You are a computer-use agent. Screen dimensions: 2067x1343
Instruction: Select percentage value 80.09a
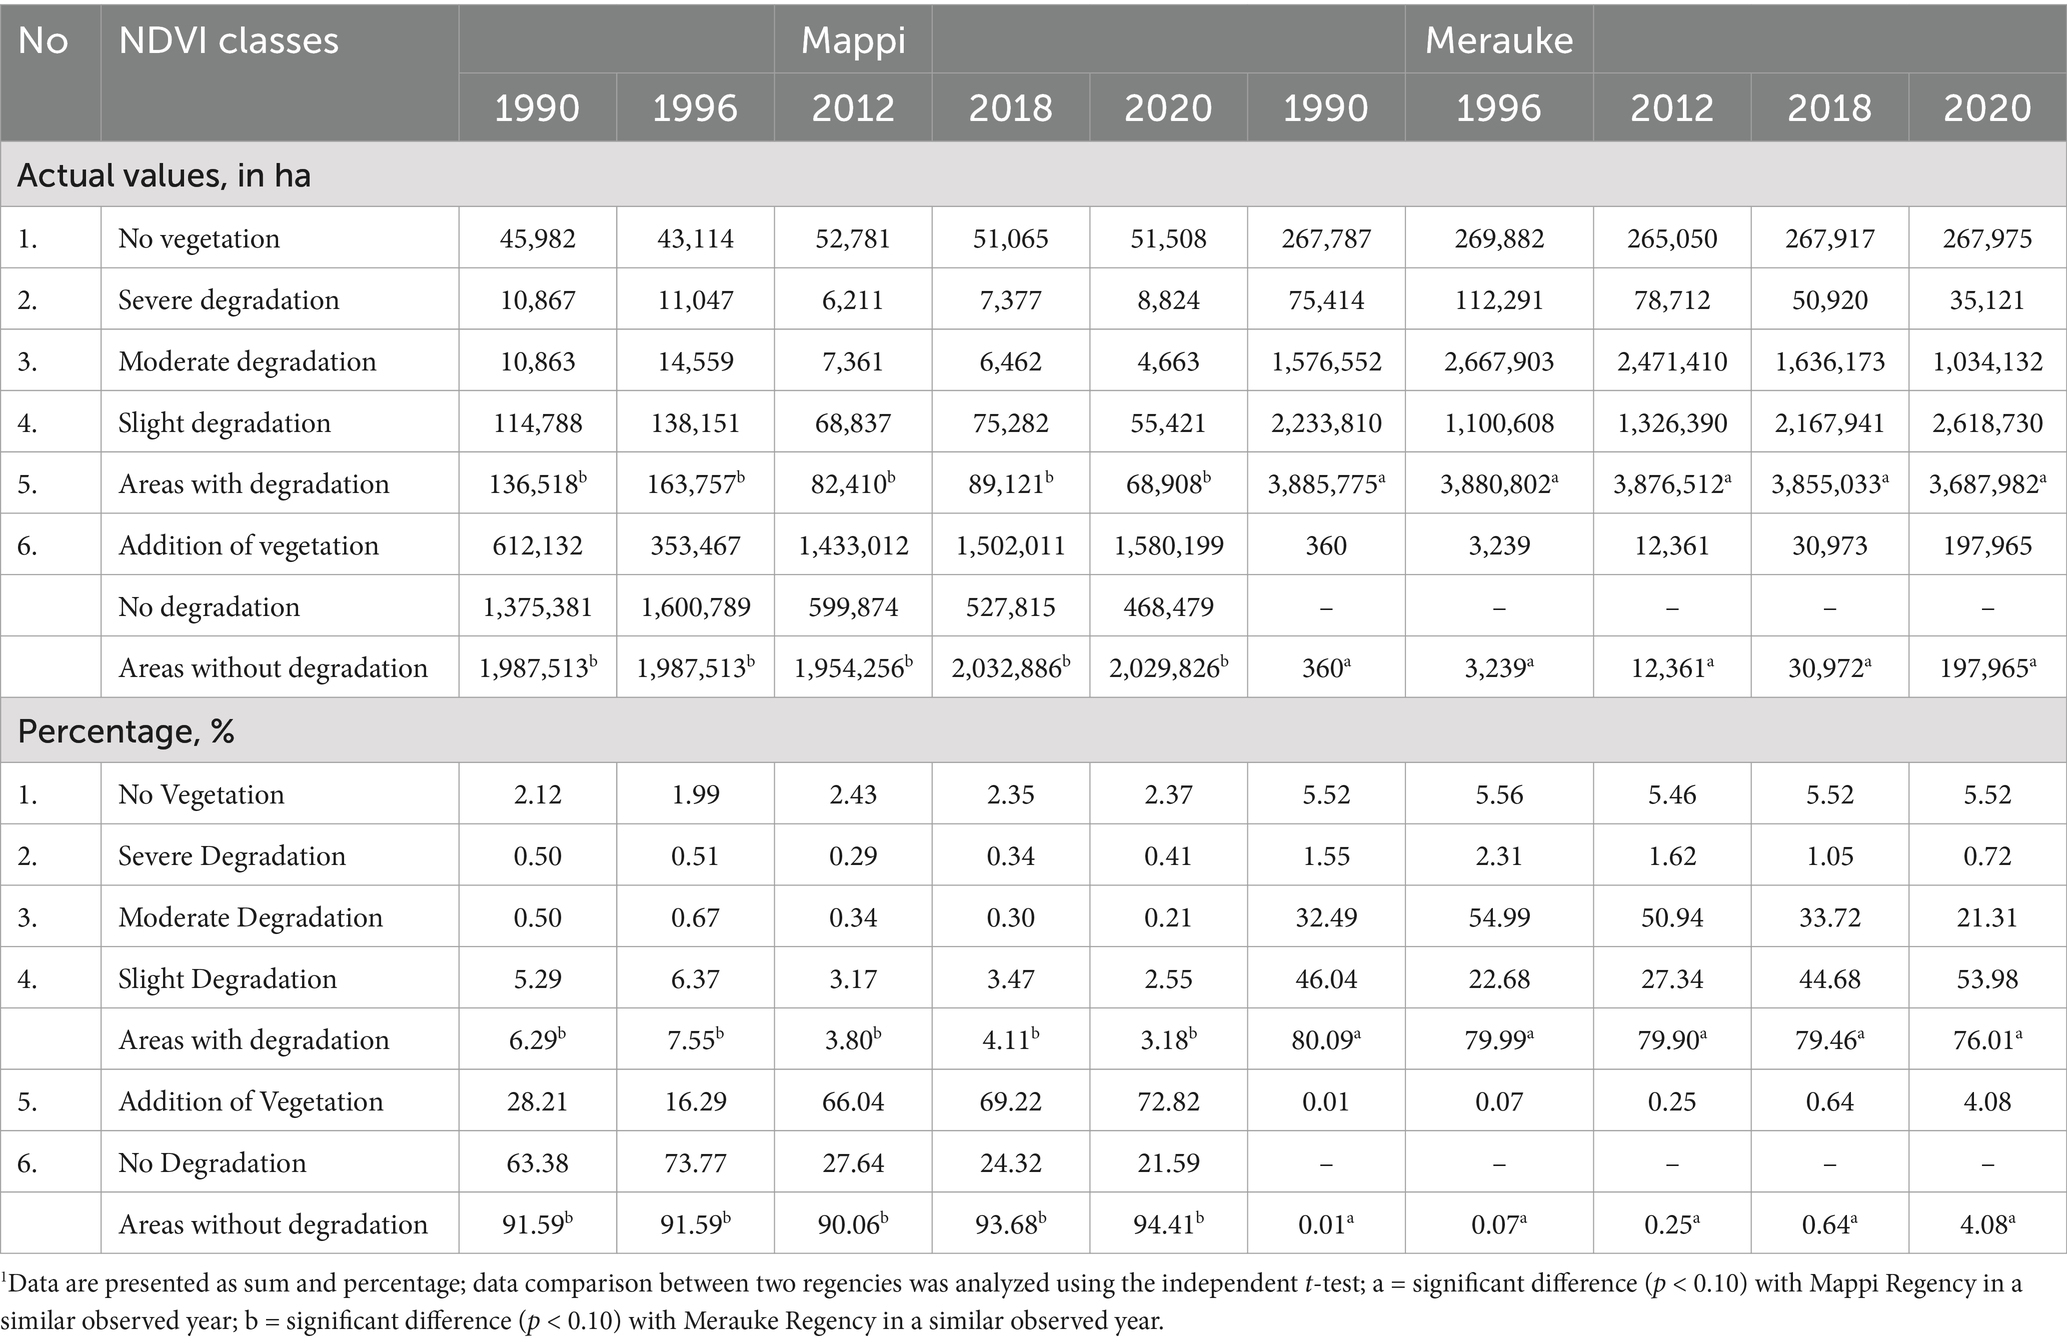click(x=1326, y=1039)
